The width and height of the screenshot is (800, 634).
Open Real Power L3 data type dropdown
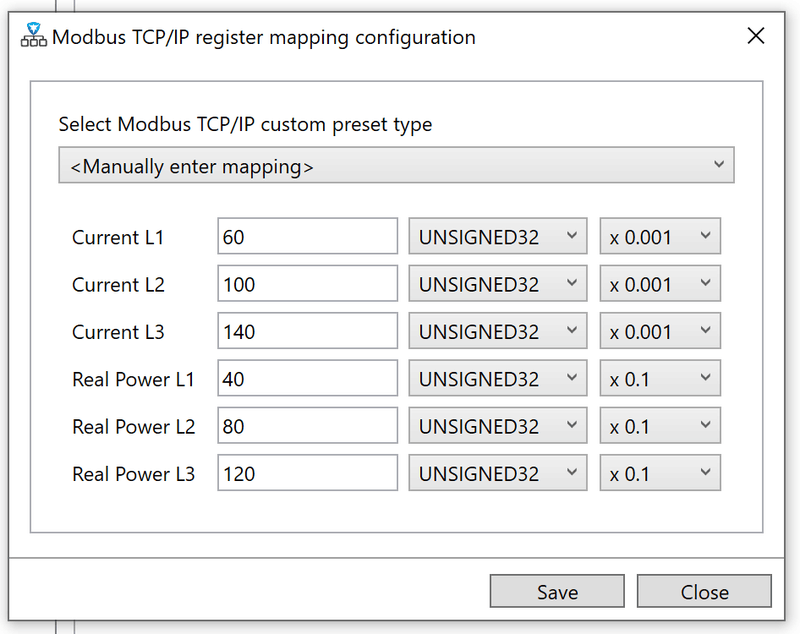point(498,474)
